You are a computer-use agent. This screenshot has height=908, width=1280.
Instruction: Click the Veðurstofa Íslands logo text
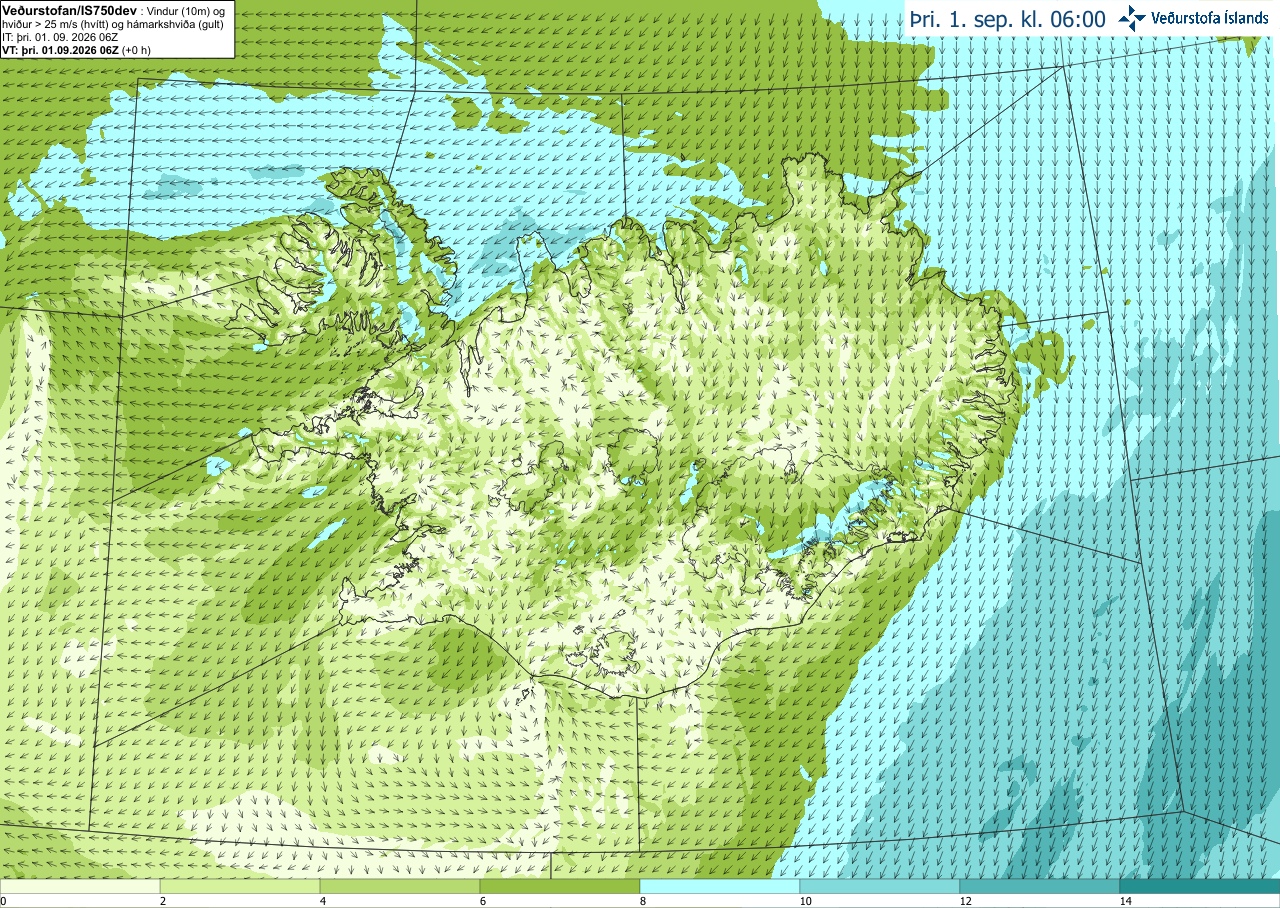point(1210,18)
